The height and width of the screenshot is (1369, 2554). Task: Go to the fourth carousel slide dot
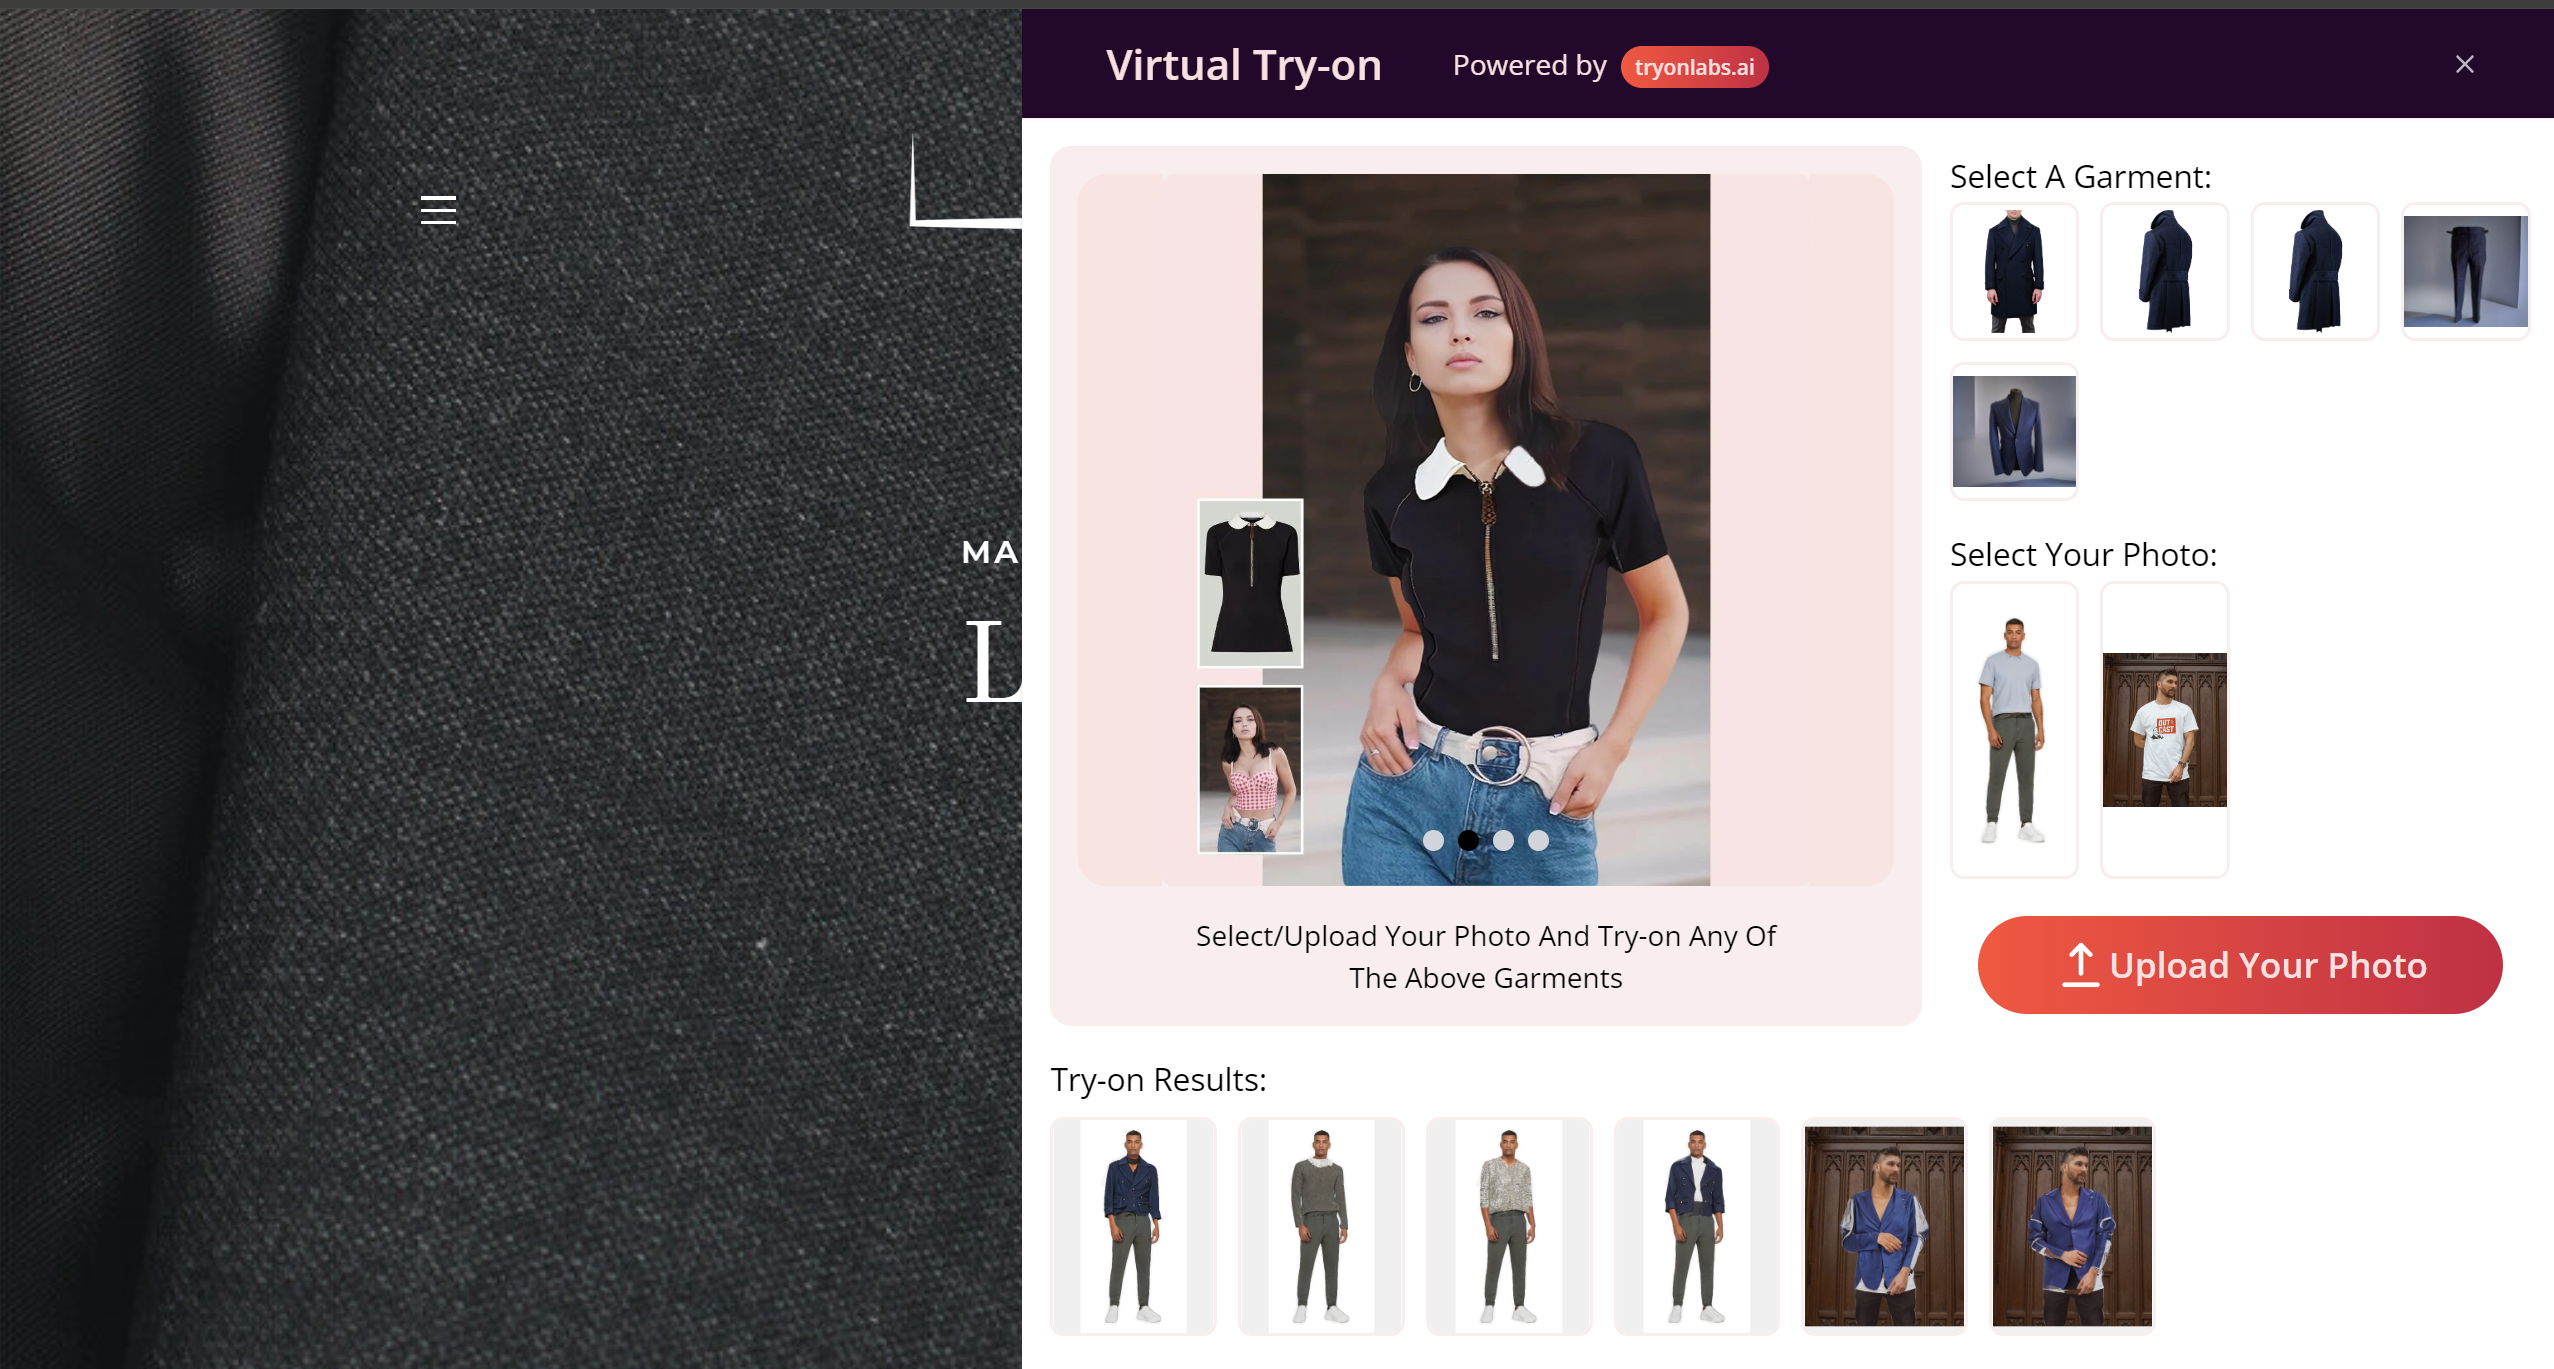tap(1538, 841)
